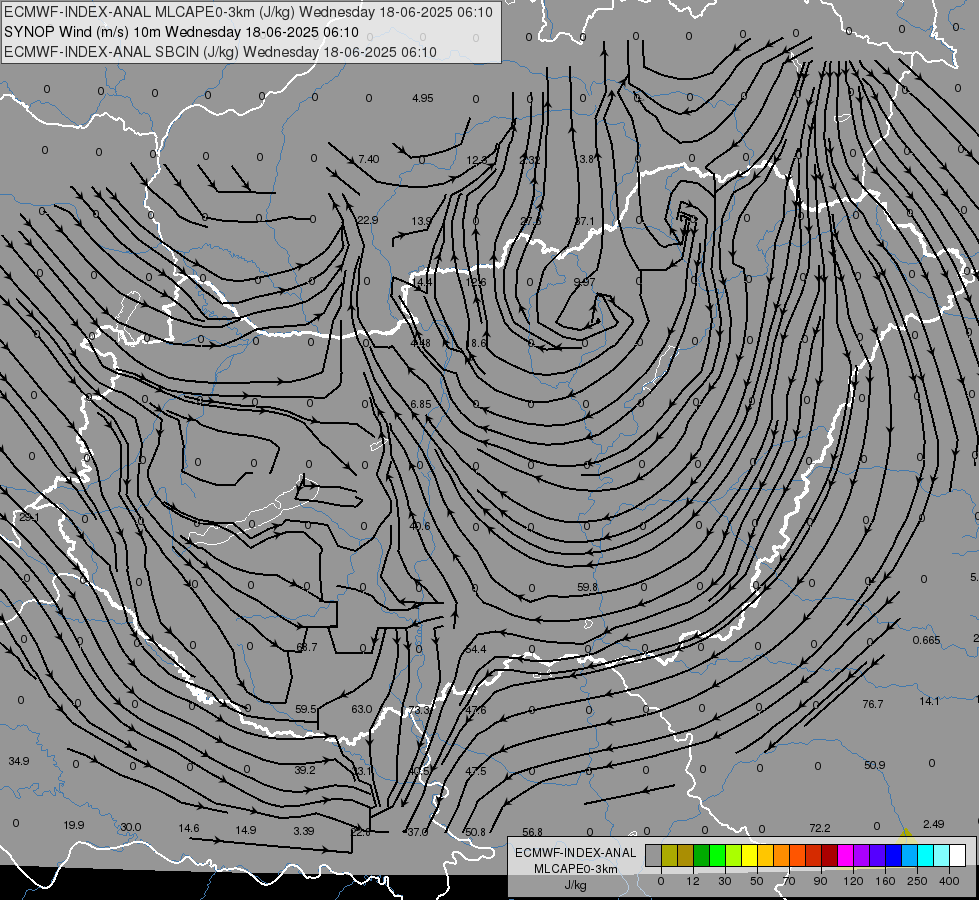Click the white swatch ending the legend
Image resolution: width=979 pixels, height=900 pixels.
click(958, 855)
